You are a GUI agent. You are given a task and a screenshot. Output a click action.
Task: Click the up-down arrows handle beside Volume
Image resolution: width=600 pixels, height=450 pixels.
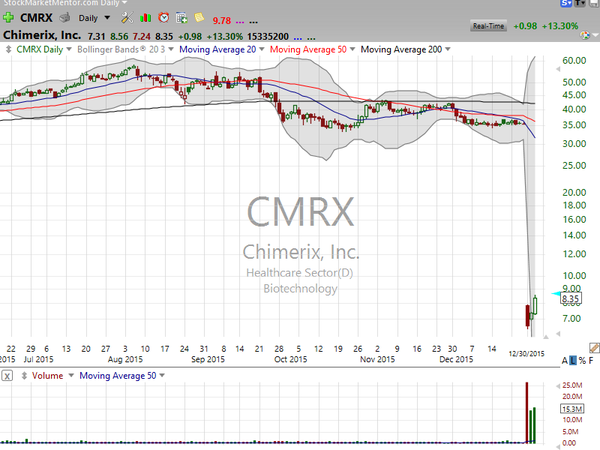pyautogui.click(x=24, y=376)
